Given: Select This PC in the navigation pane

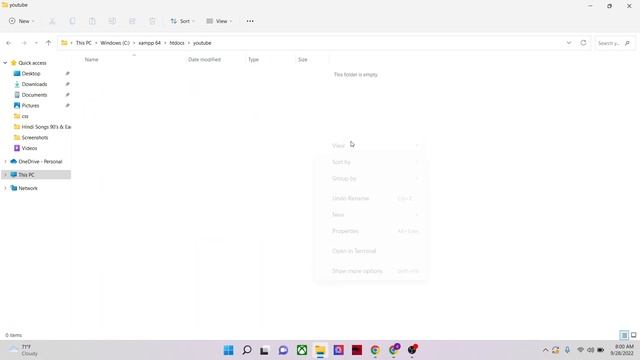Looking at the screenshot, I should (x=26, y=175).
